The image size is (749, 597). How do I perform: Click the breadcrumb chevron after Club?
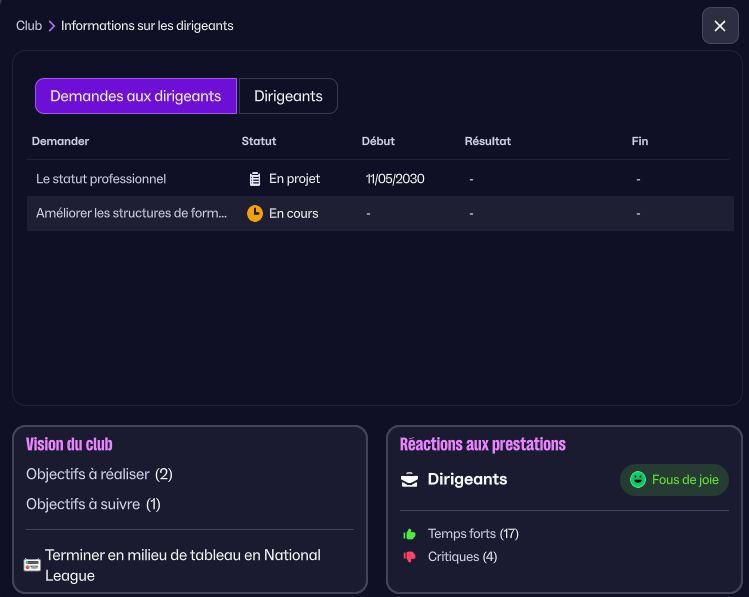(x=52, y=26)
